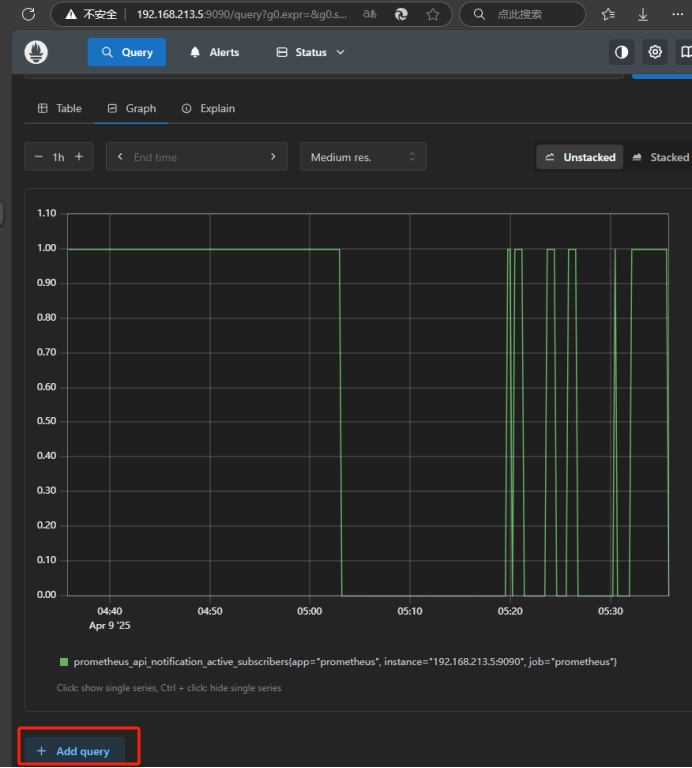
Task: Click the browser address bar URL
Action: (241, 14)
